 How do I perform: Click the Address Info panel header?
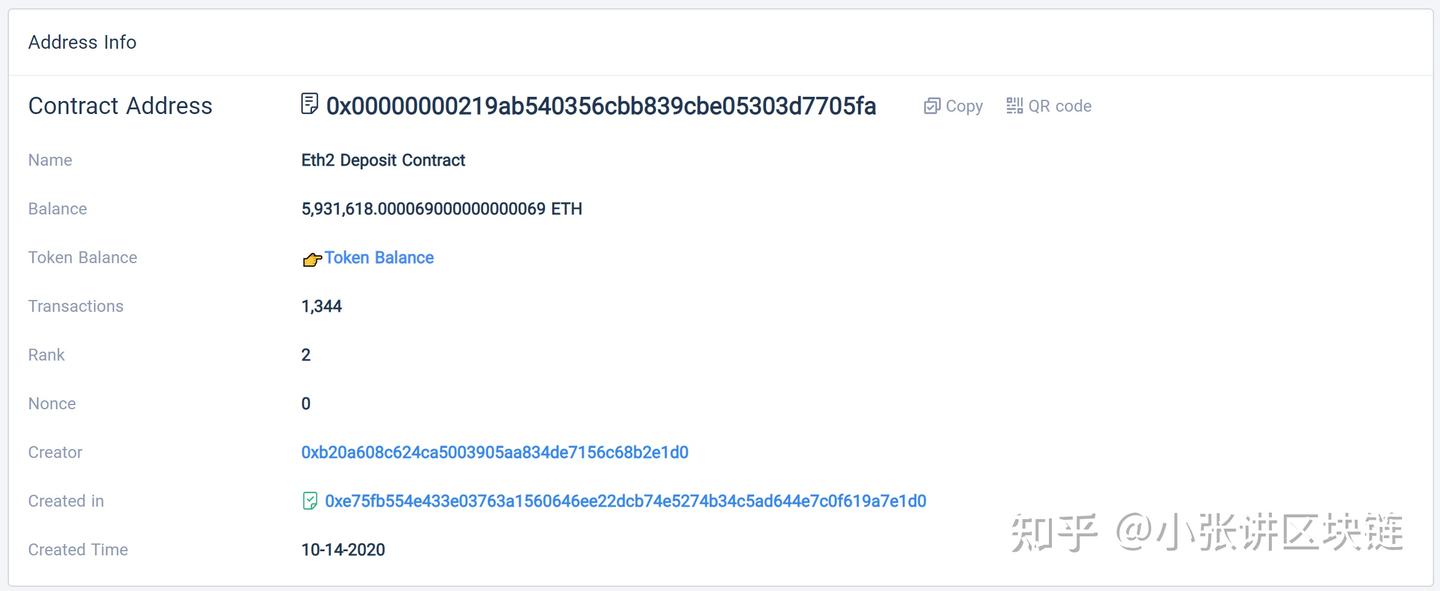click(x=82, y=42)
